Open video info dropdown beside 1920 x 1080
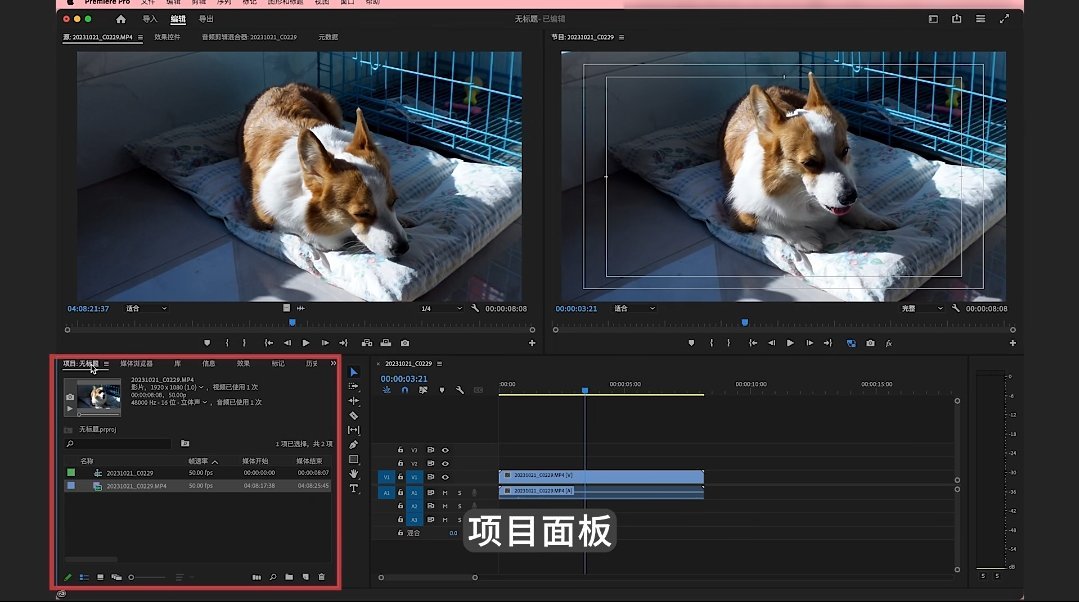The width and height of the screenshot is (1079, 602). (201, 388)
